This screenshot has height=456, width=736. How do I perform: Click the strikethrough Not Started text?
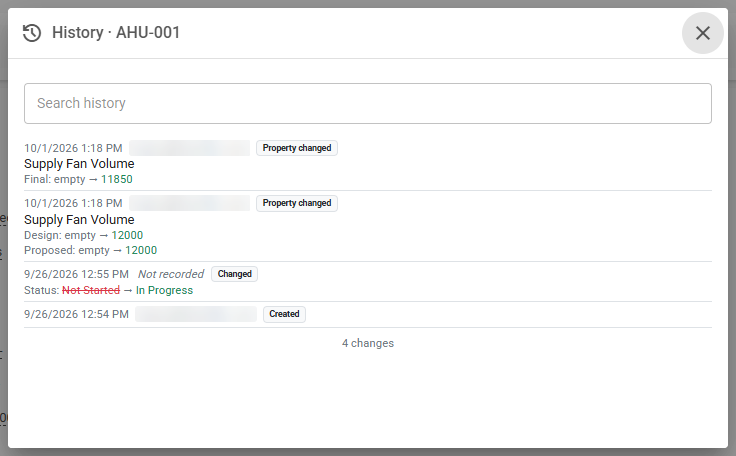click(x=91, y=290)
